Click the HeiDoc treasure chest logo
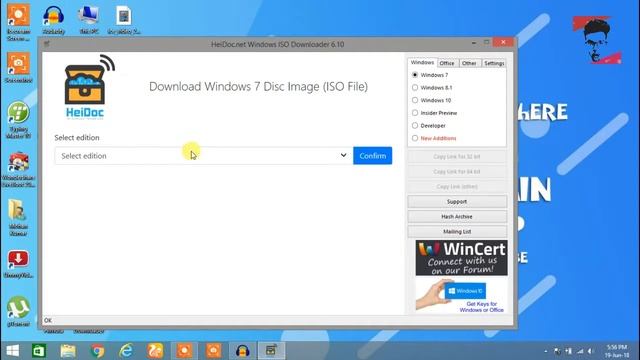This screenshot has height=360, width=640. coord(88,87)
